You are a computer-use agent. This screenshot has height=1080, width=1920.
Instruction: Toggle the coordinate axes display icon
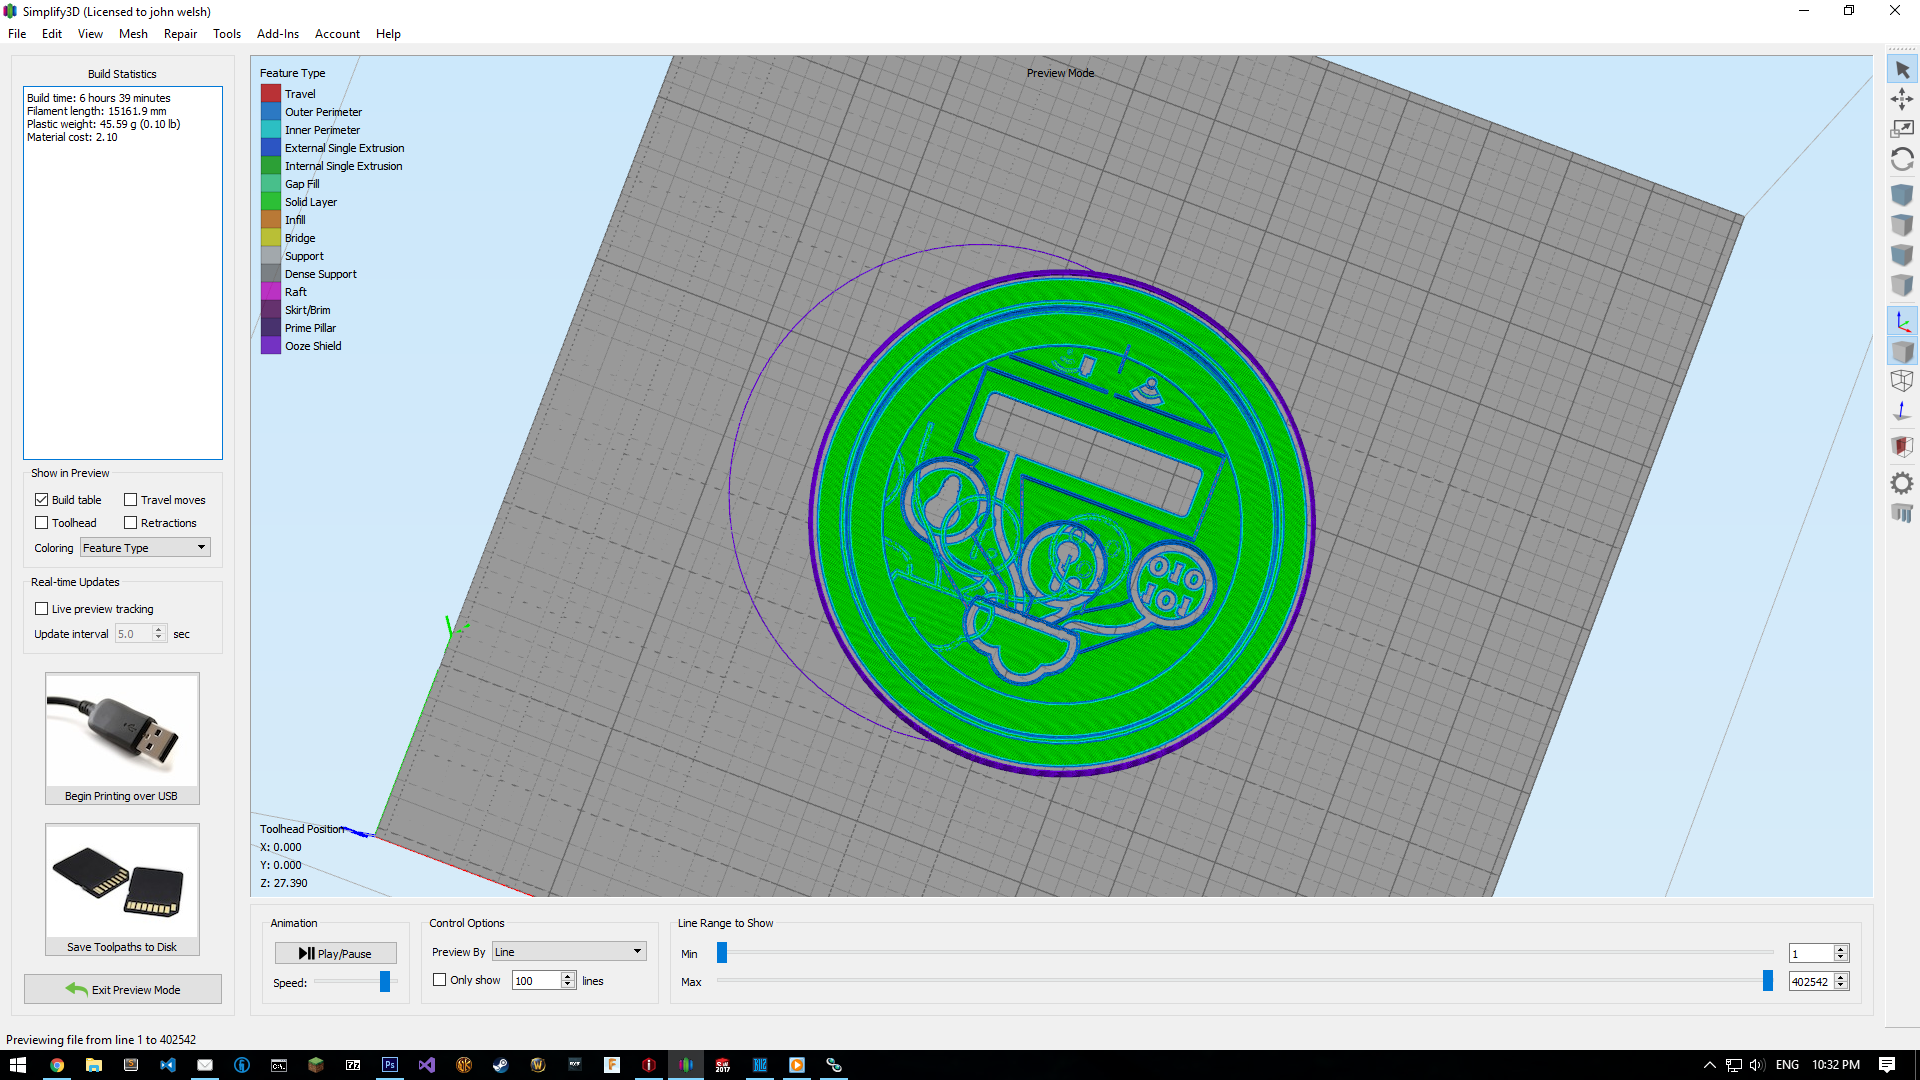coord(1902,321)
